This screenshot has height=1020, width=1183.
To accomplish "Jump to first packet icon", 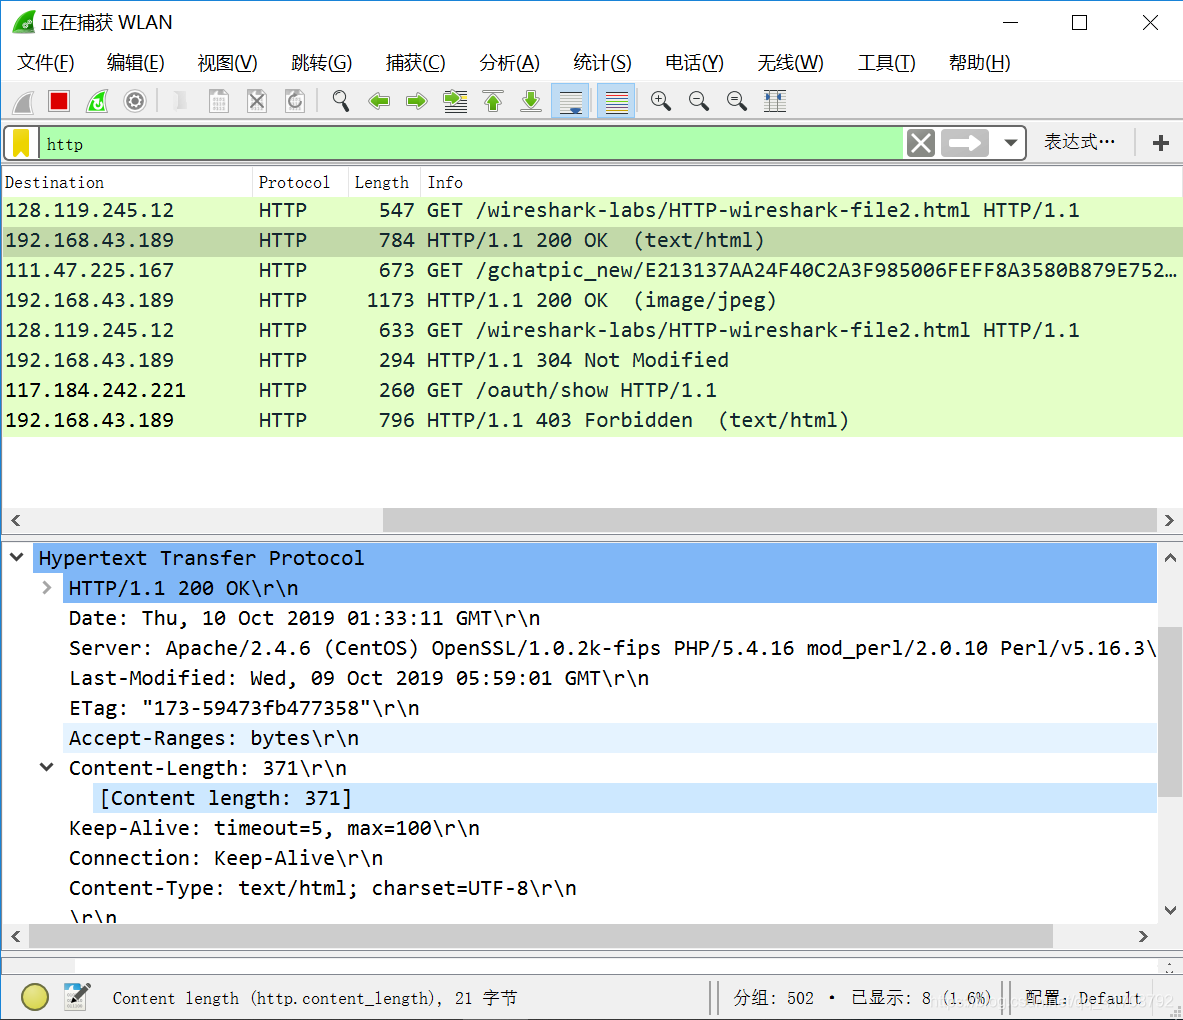I will coord(493,101).
